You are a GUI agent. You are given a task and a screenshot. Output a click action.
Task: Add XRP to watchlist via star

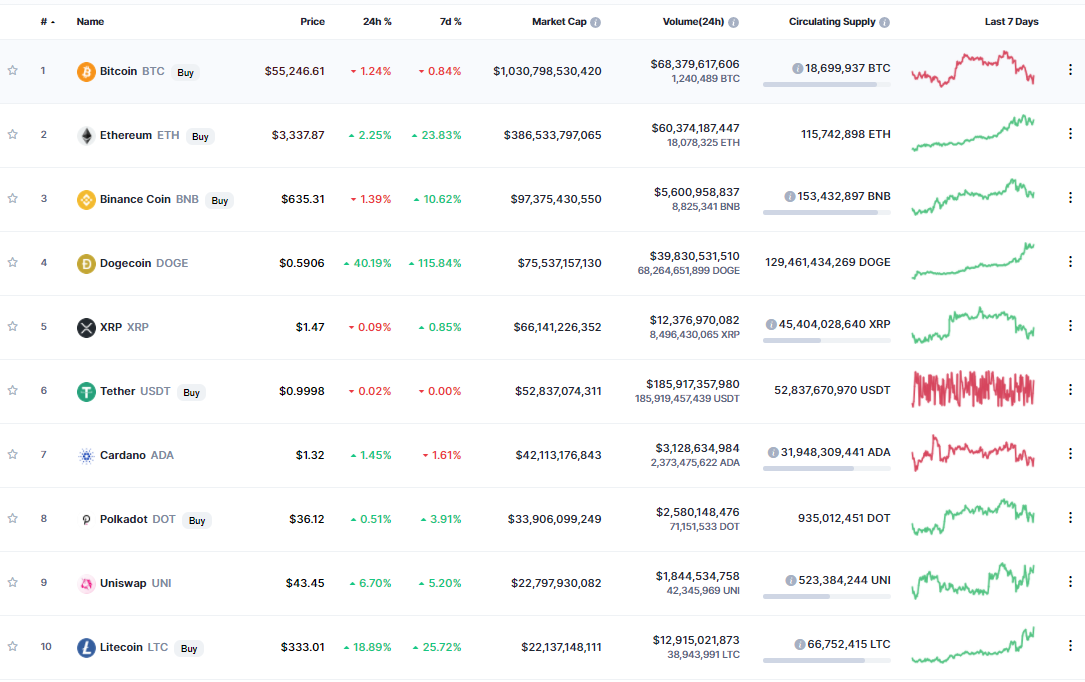[x=12, y=326]
